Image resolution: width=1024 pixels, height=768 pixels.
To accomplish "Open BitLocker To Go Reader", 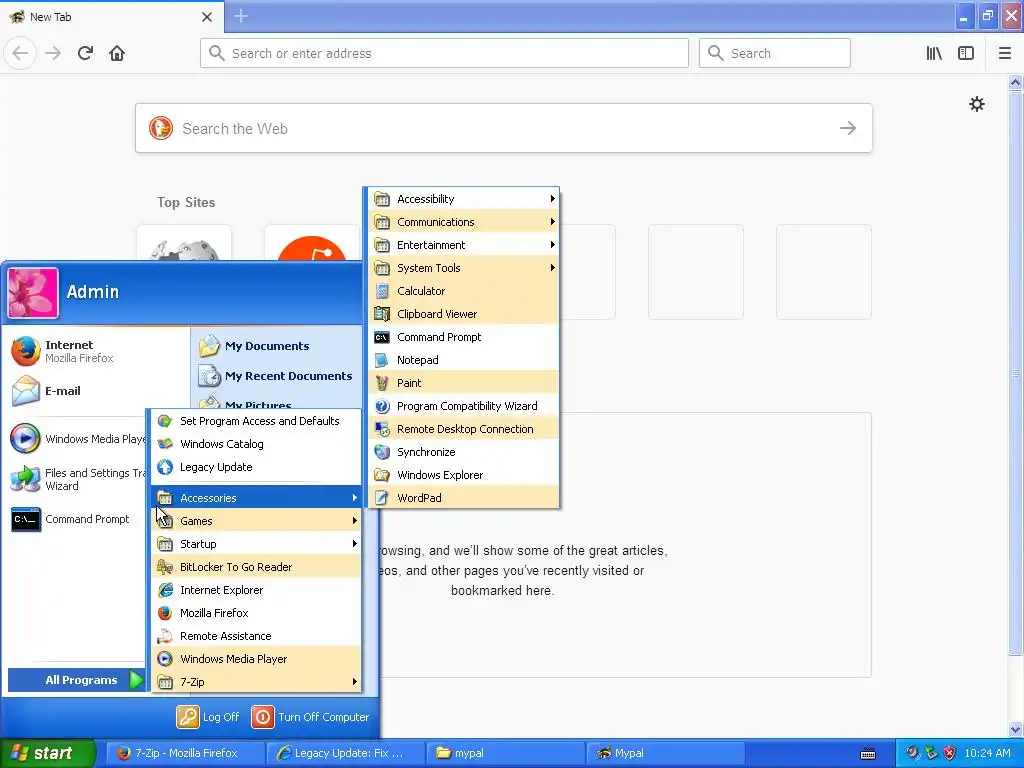I will (x=256, y=567).
